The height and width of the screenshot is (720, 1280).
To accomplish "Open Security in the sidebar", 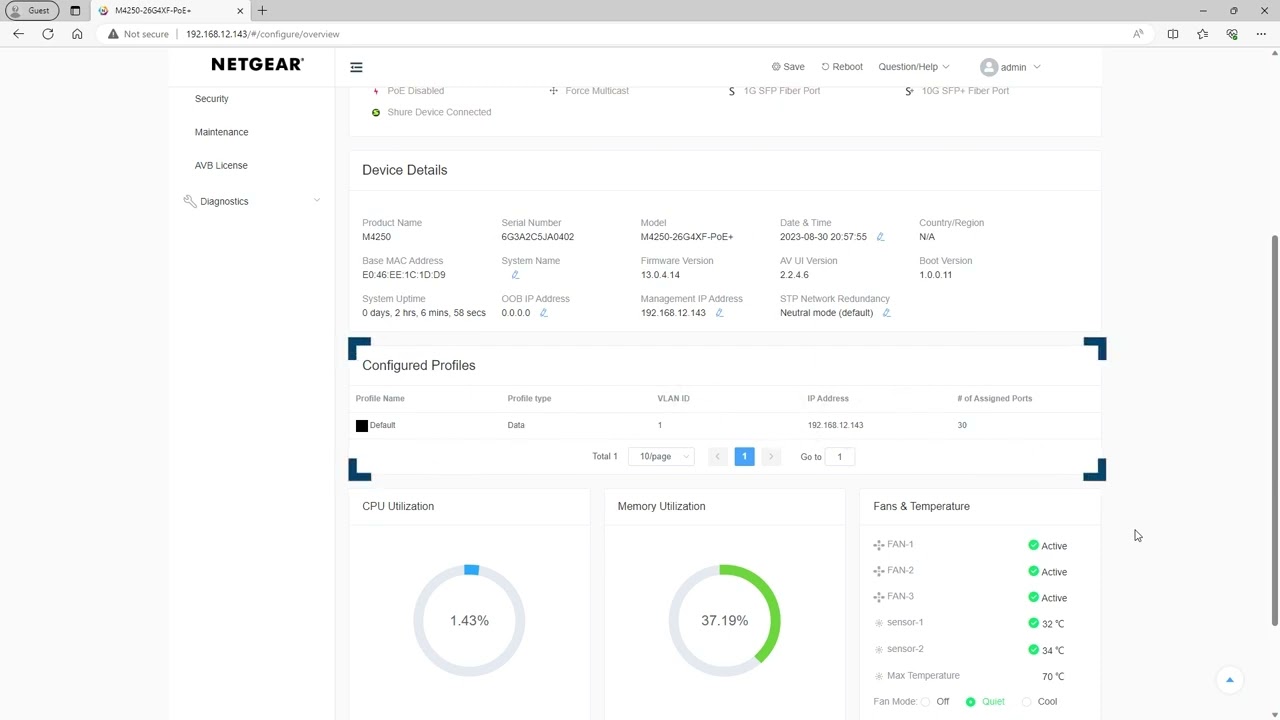I will pyautogui.click(x=211, y=99).
